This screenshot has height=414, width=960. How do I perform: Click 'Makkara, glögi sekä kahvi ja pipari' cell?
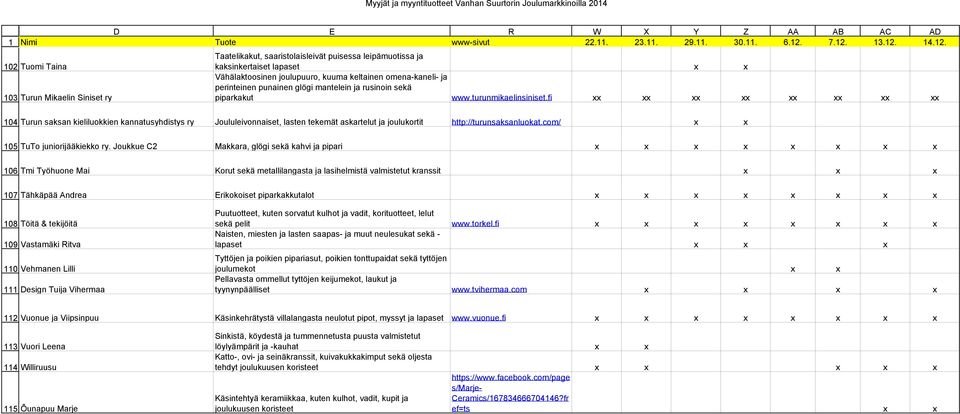point(331,140)
